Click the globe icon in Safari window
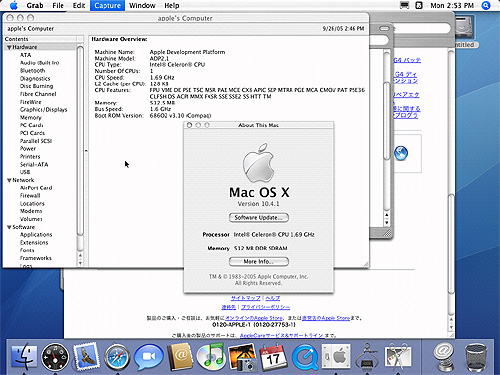This screenshot has width=500, height=375. click(x=401, y=153)
